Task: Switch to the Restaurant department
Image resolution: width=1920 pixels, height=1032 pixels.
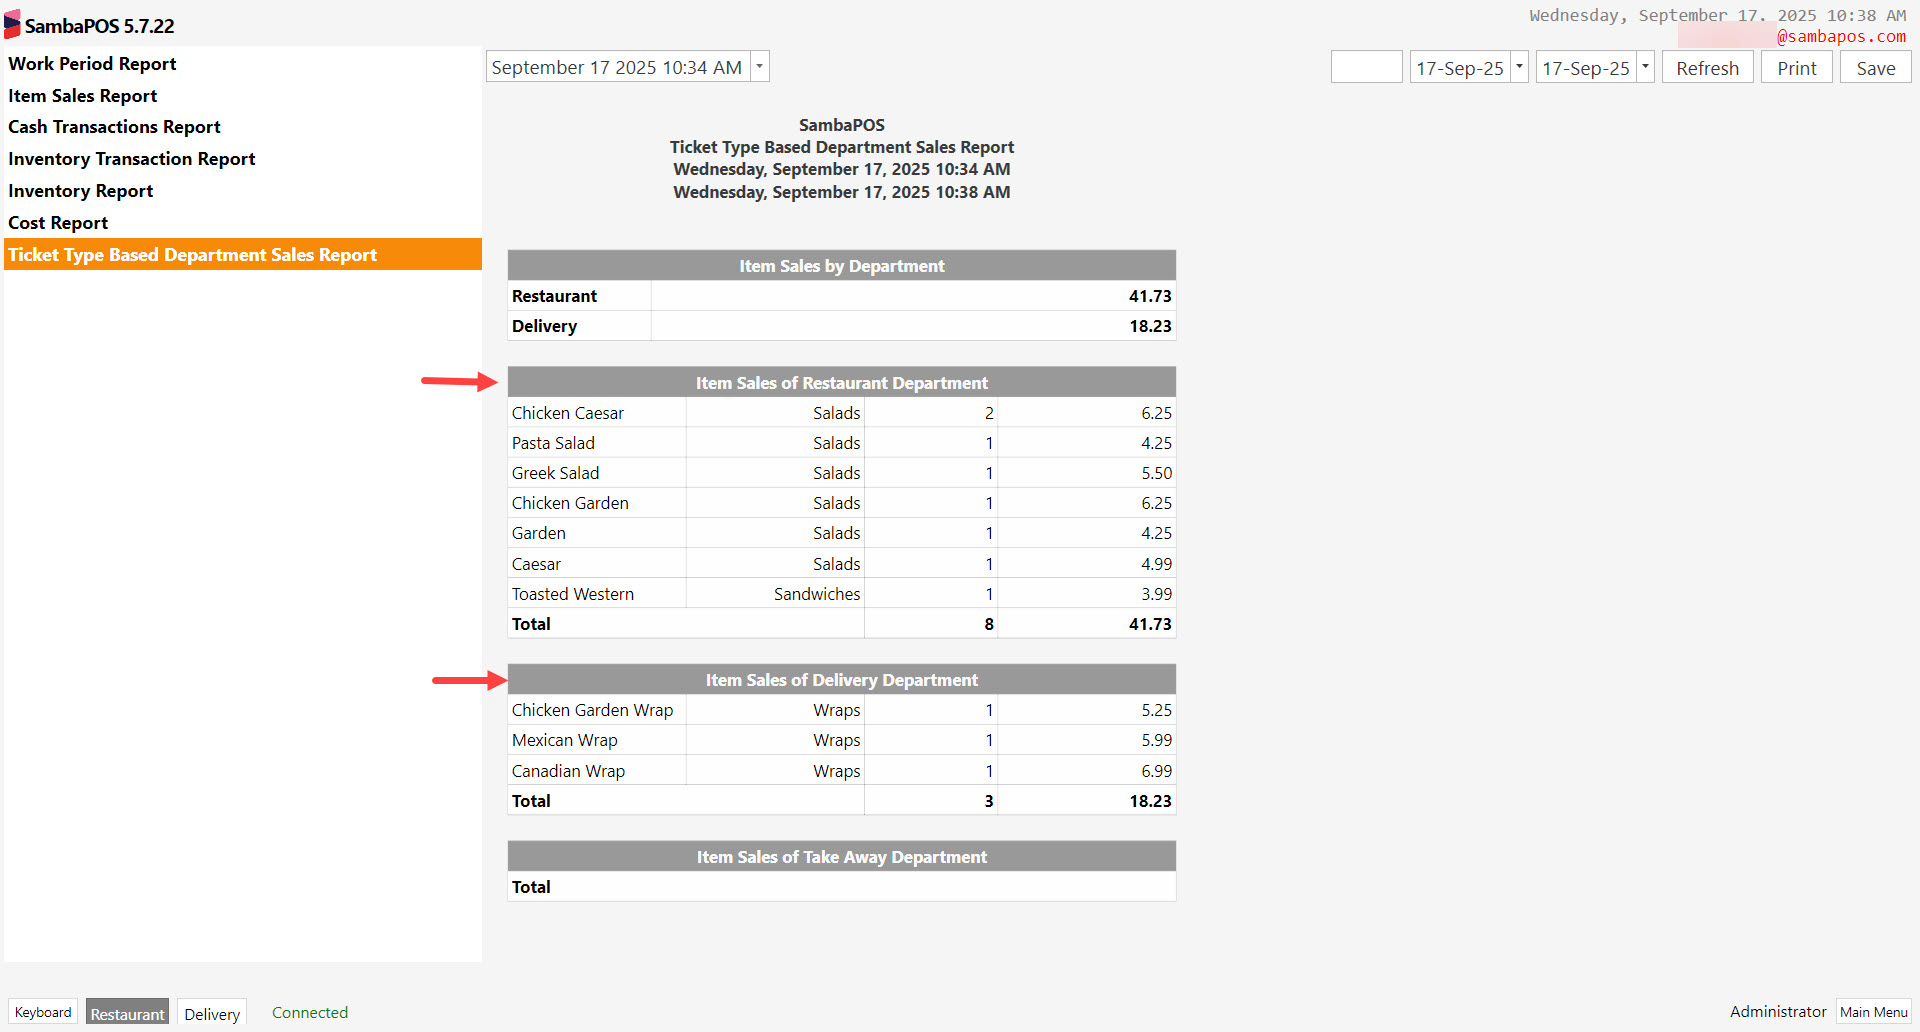Action: (127, 1013)
